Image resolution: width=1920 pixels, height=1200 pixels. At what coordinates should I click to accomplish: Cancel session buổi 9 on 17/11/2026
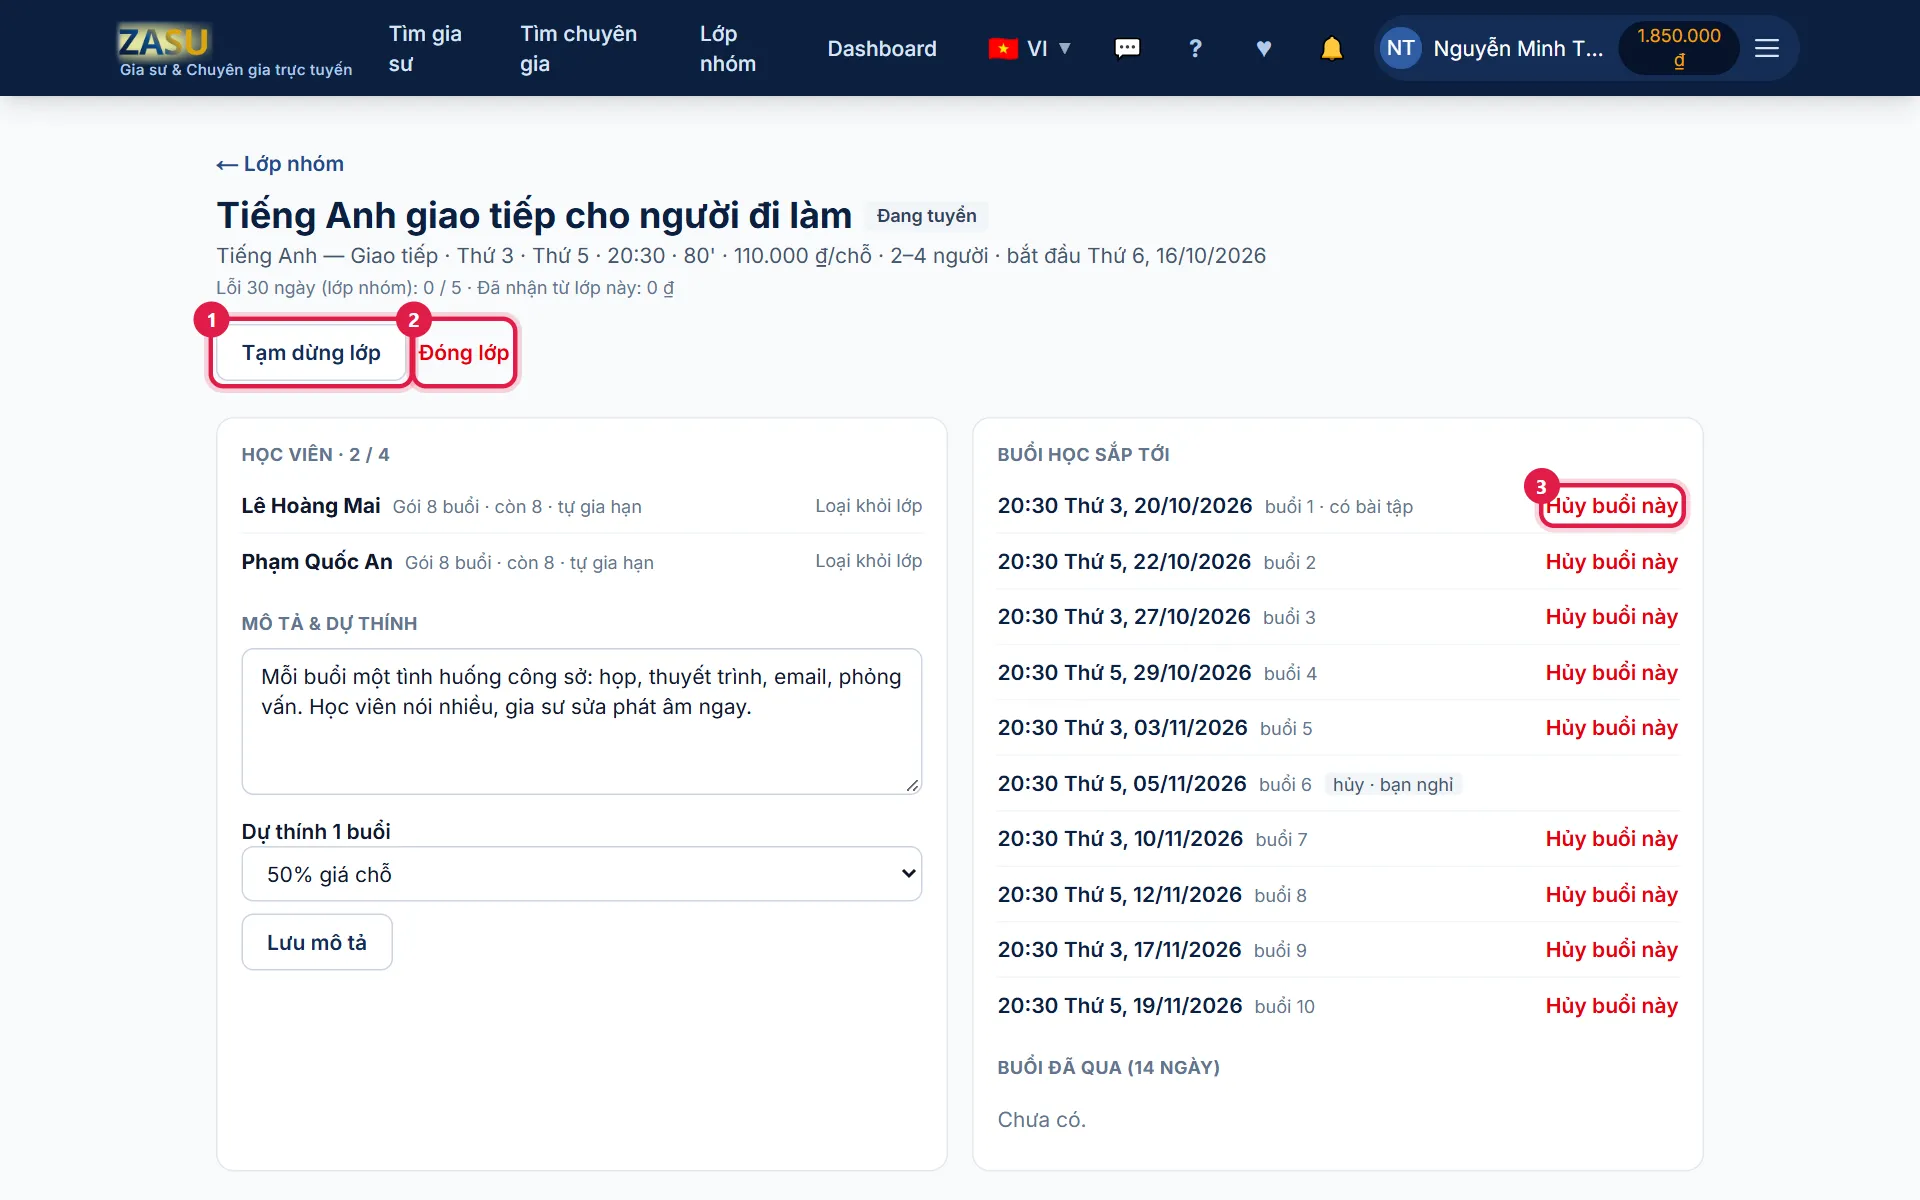[1611, 950]
